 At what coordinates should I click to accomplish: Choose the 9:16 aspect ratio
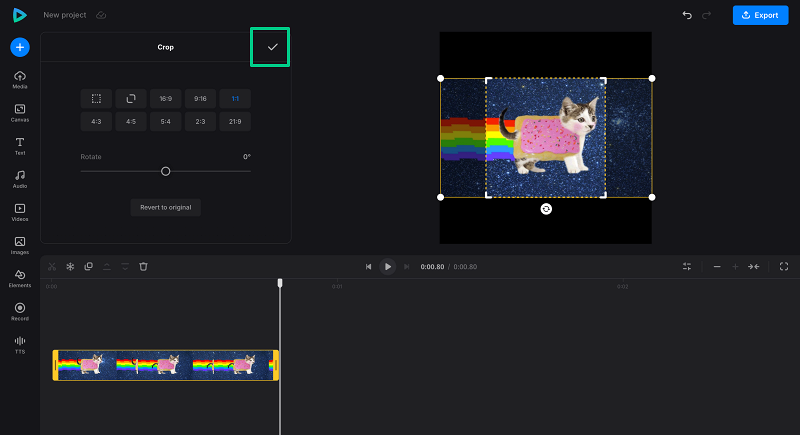(200, 98)
